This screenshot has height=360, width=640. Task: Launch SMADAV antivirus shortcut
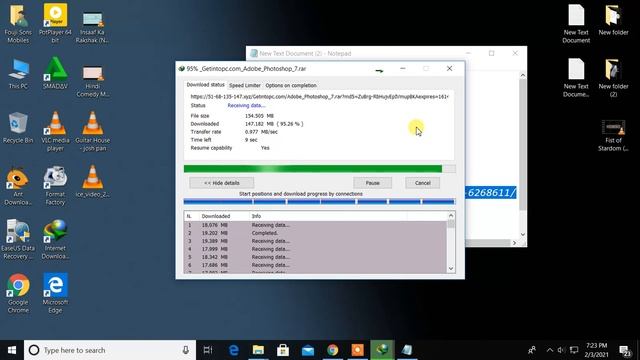point(55,73)
